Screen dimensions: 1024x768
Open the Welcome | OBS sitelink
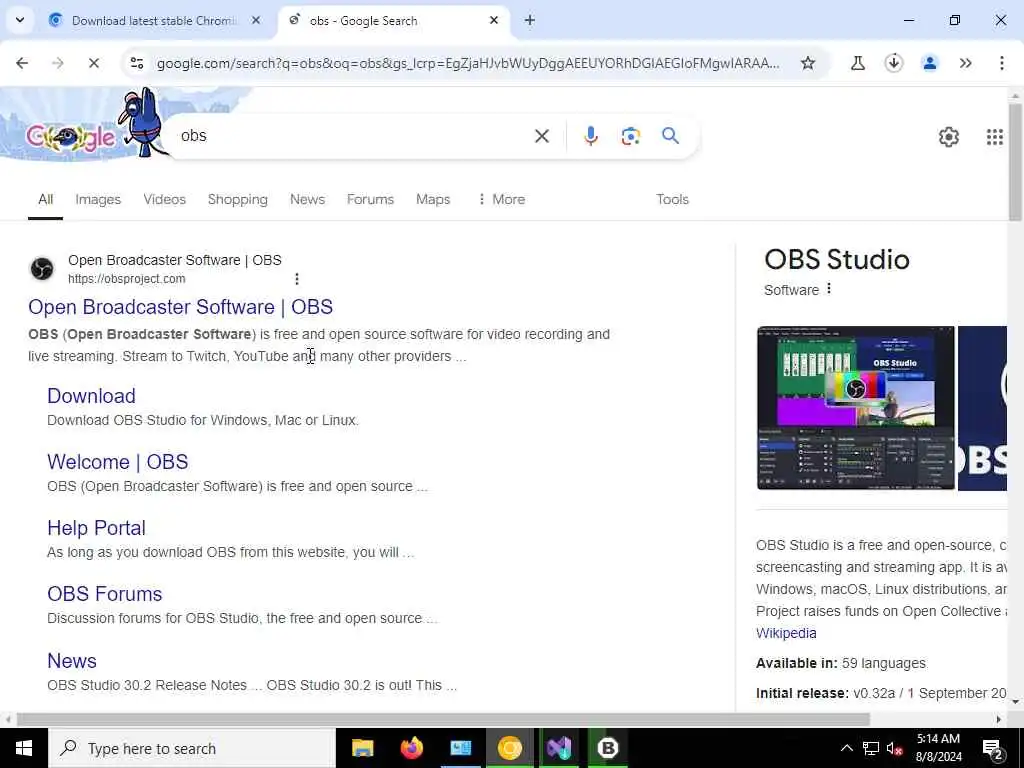pos(118,462)
